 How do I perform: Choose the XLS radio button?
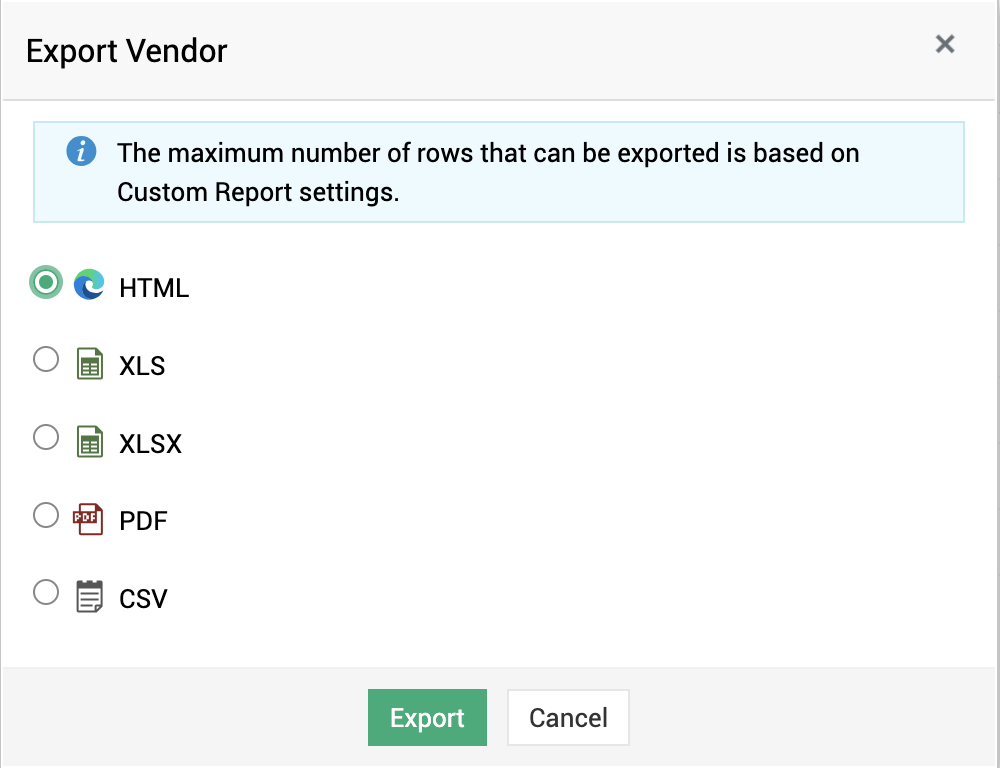46,359
